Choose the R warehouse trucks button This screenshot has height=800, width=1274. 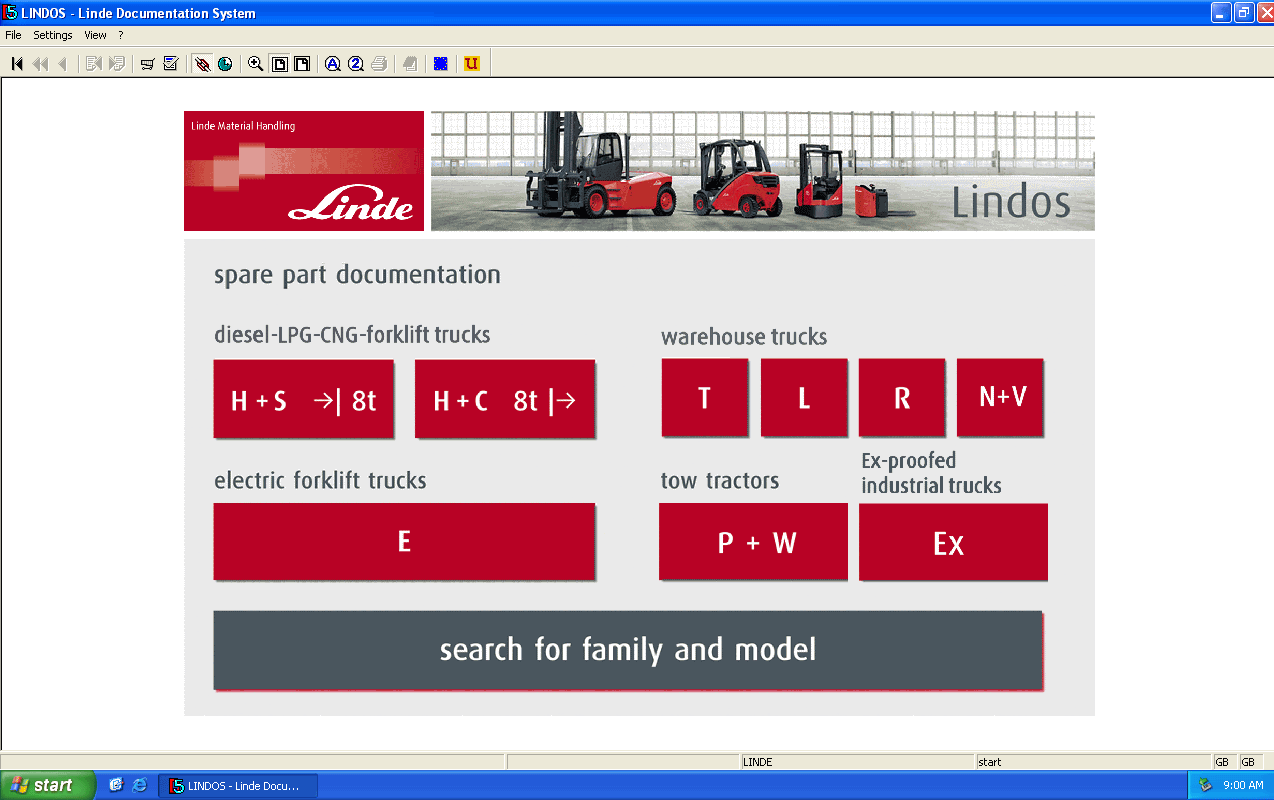902,398
